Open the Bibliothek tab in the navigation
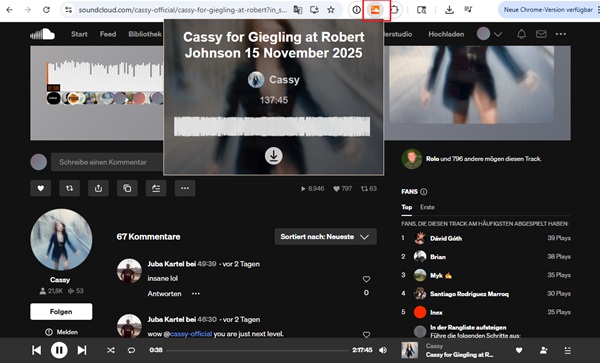Image resolution: width=600 pixels, height=363 pixels. tap(145, 34)
